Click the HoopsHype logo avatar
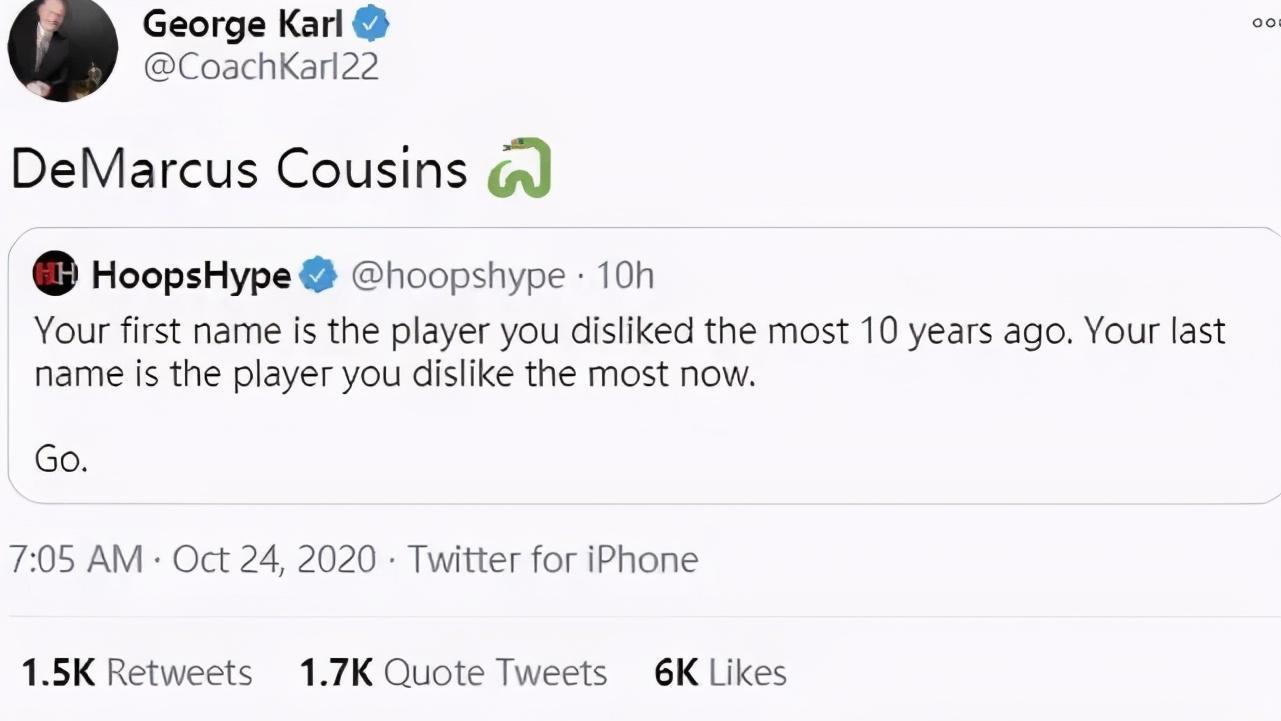The width and height of the screenshot is (1281, 721). pyautogui.click(x=55, y=274)
